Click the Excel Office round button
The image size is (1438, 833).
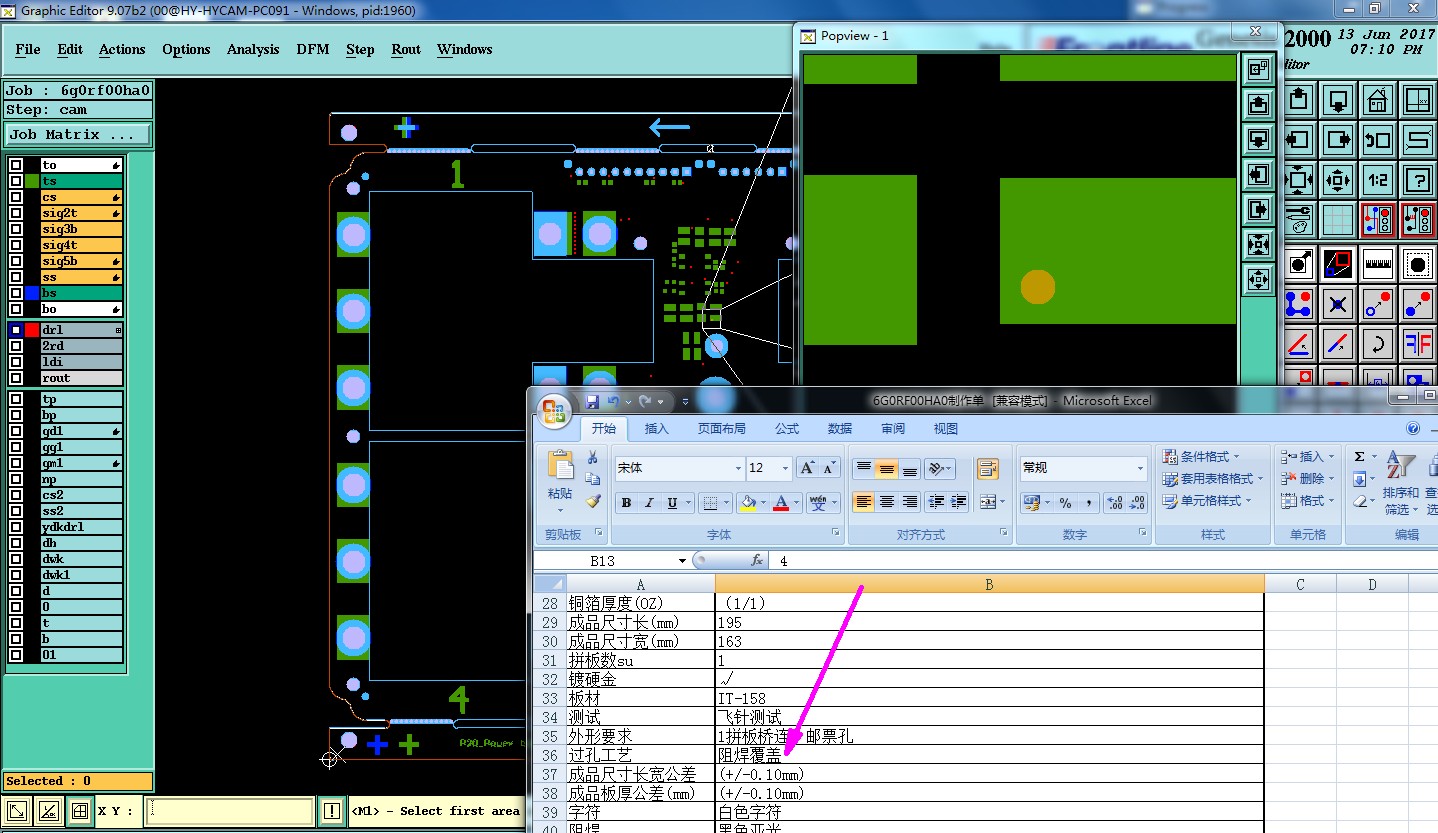coord(554,409)
